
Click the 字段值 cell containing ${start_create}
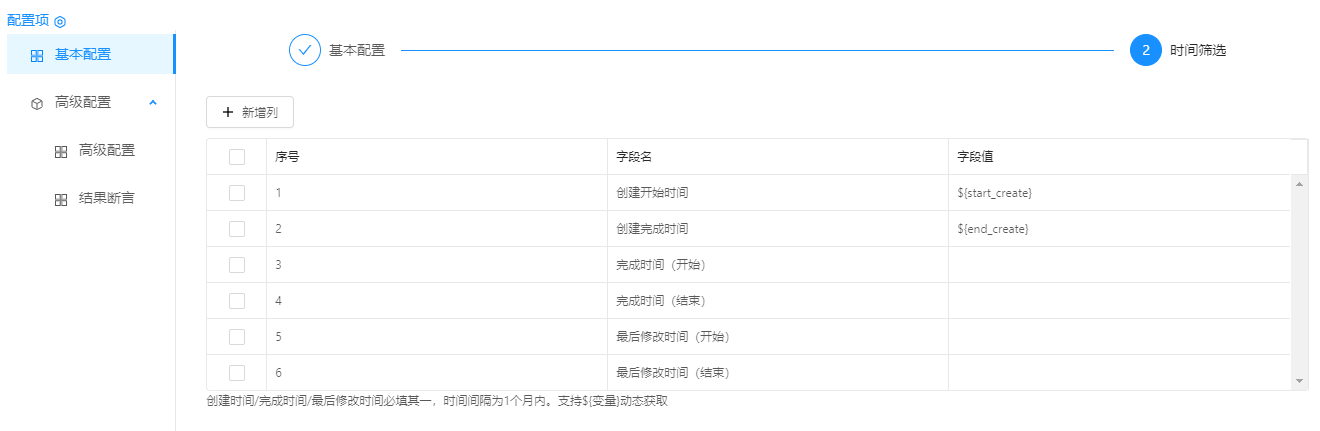point(1118,193)
